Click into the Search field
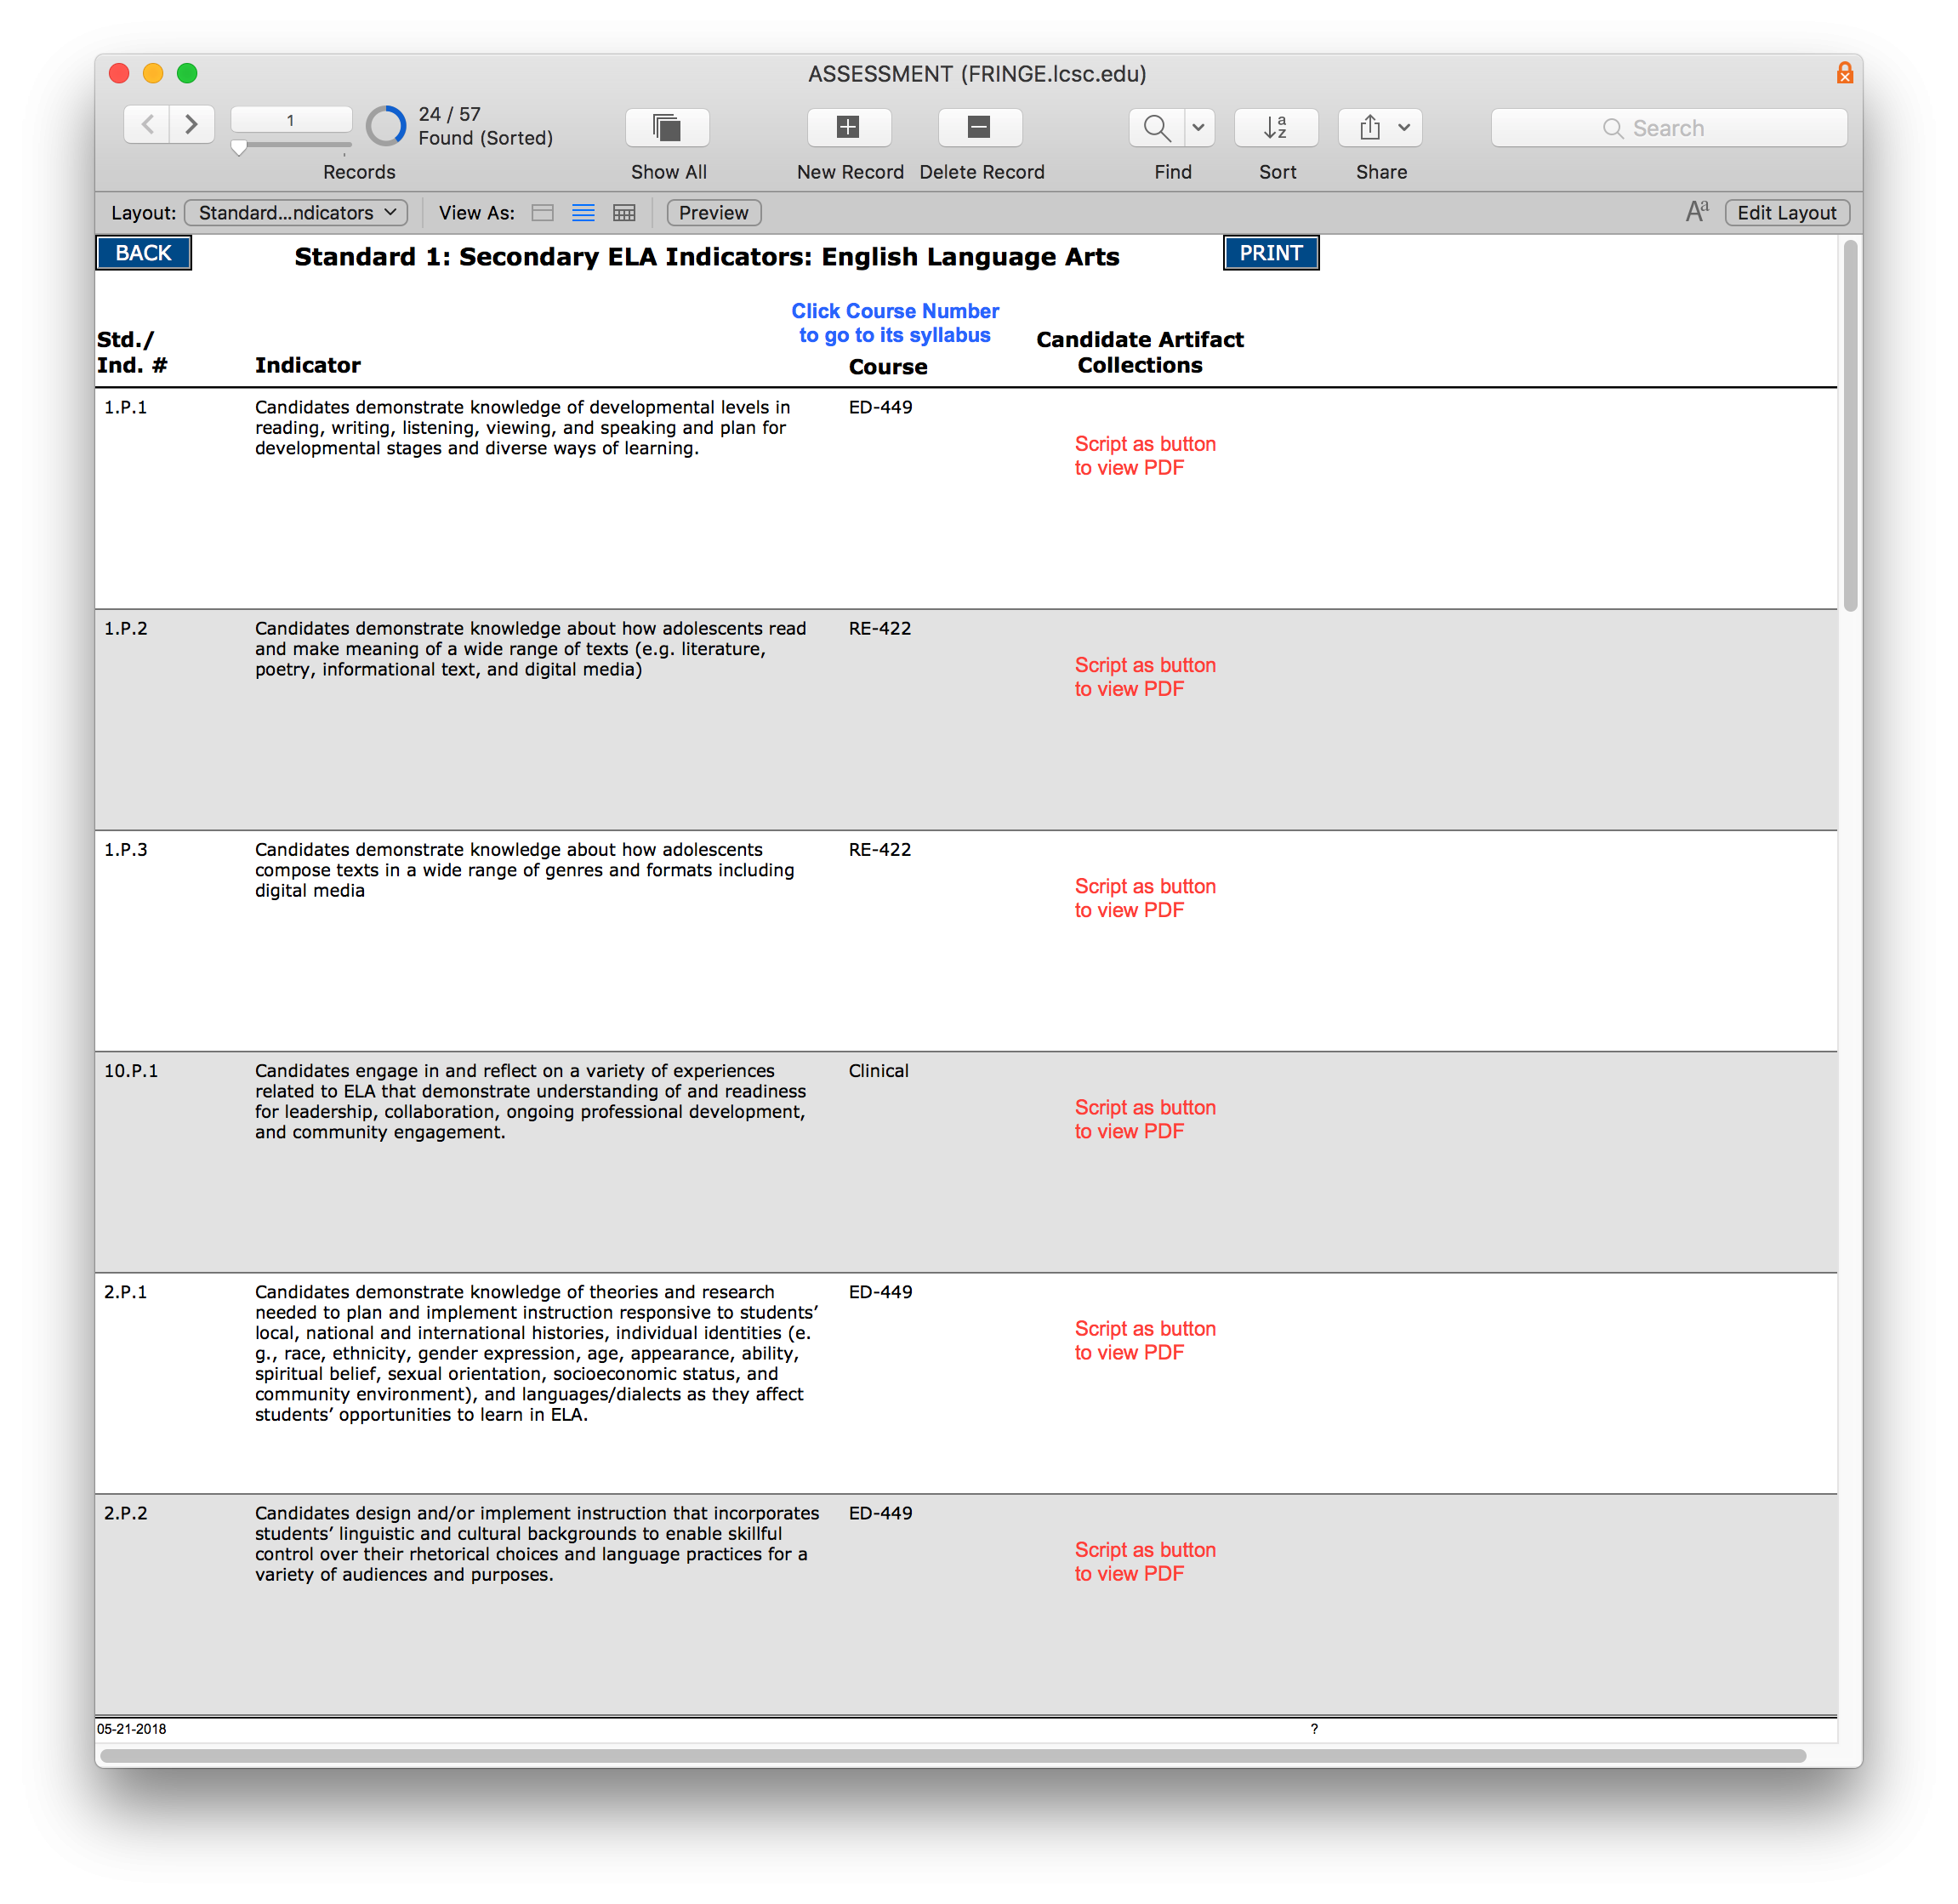The width and height of the screenshot is (1958, 1904). click(x=1668, y=128)
